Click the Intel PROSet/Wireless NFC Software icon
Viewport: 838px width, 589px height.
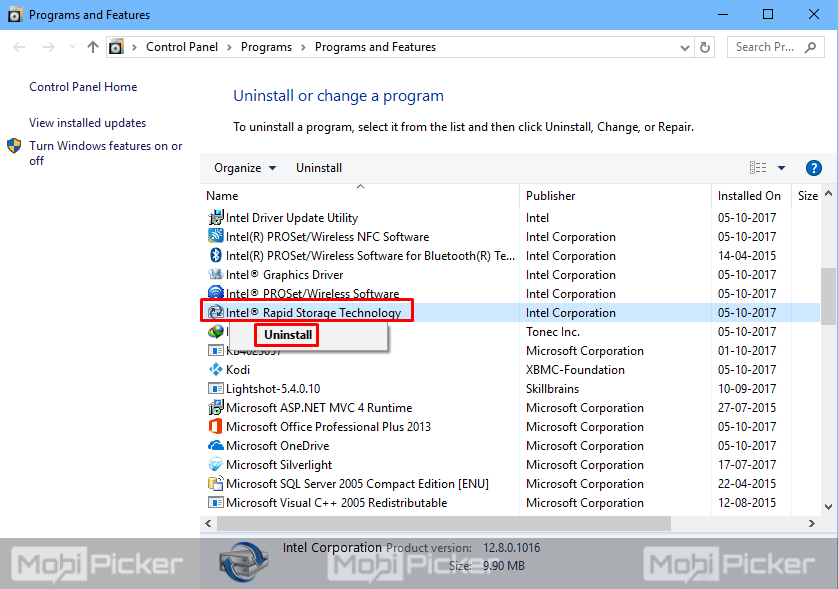pyautogui.click(x=215, y=236)
